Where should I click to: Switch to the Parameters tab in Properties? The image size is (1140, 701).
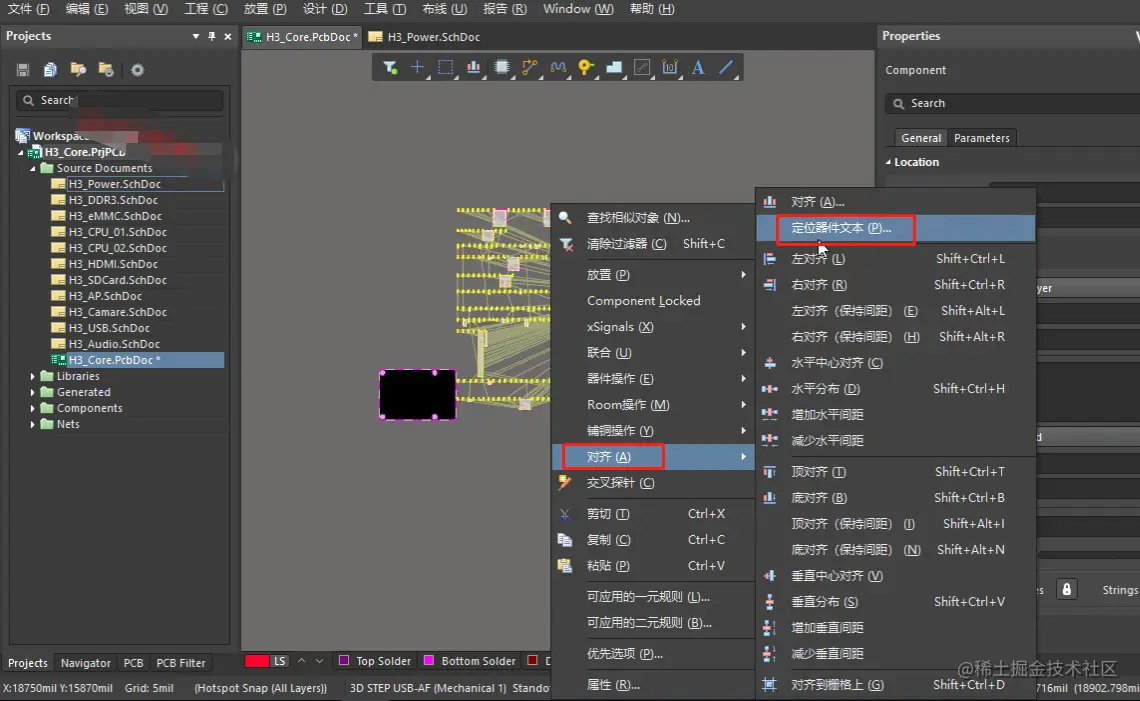pyautogui.click(x=982, y=138)
